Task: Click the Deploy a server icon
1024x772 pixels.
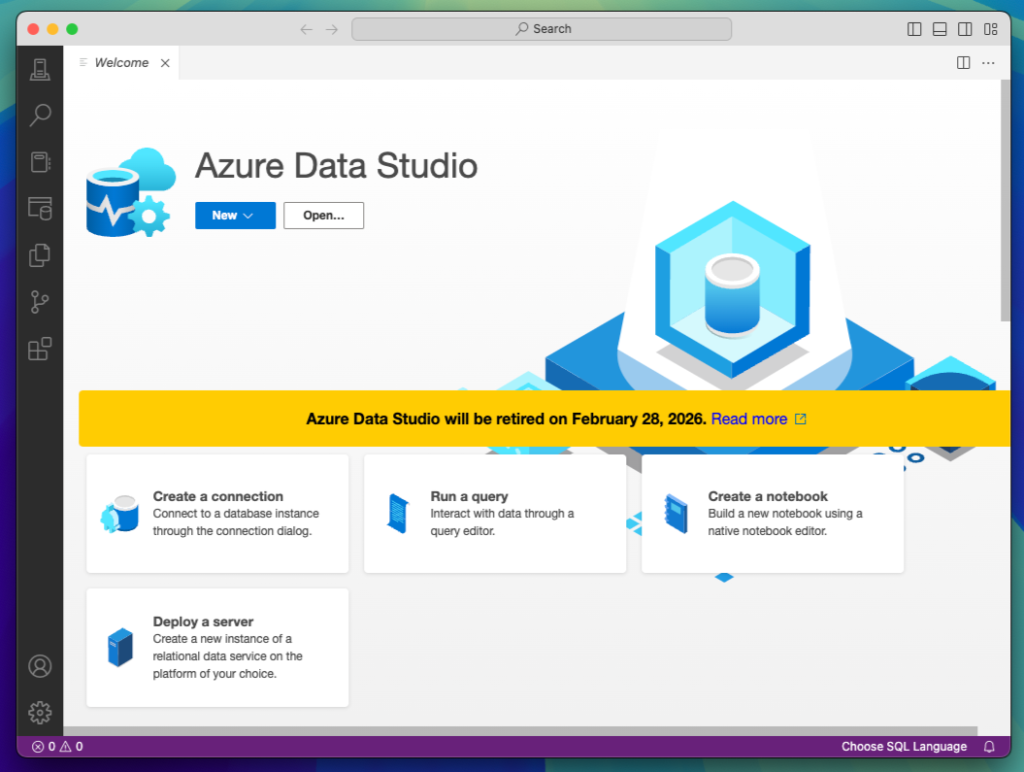Action: (120, 647)
